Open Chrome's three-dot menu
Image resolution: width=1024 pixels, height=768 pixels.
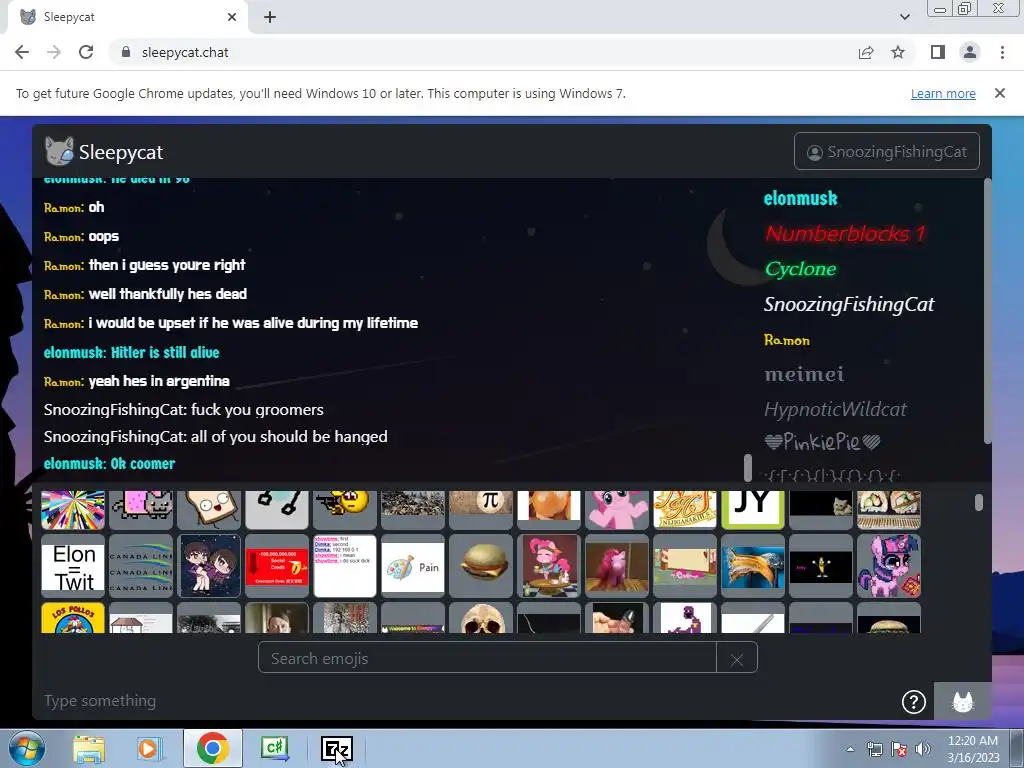click(x=1002, y=52)
